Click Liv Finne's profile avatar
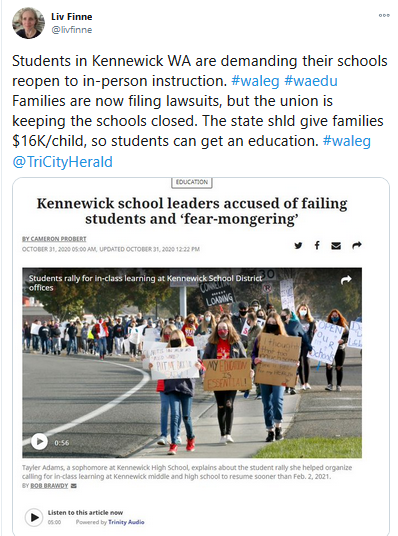398x536 pixels. point(28,23)
